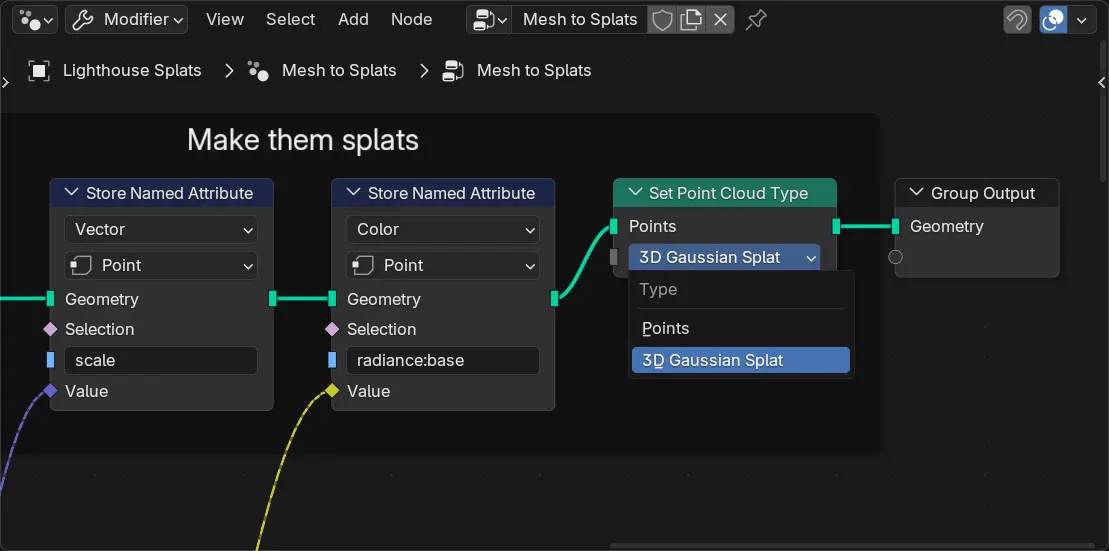Collapse the radiance:base Store Named Attribute node
This screenshot has width=1109, height=551.
[x=354, y=193]
